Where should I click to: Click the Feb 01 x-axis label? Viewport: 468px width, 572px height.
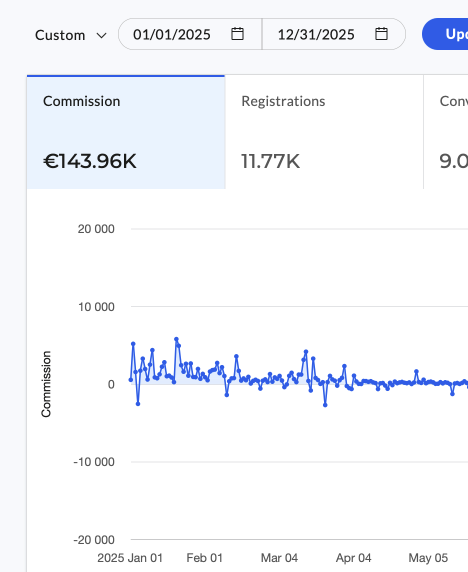pos(204,558)
